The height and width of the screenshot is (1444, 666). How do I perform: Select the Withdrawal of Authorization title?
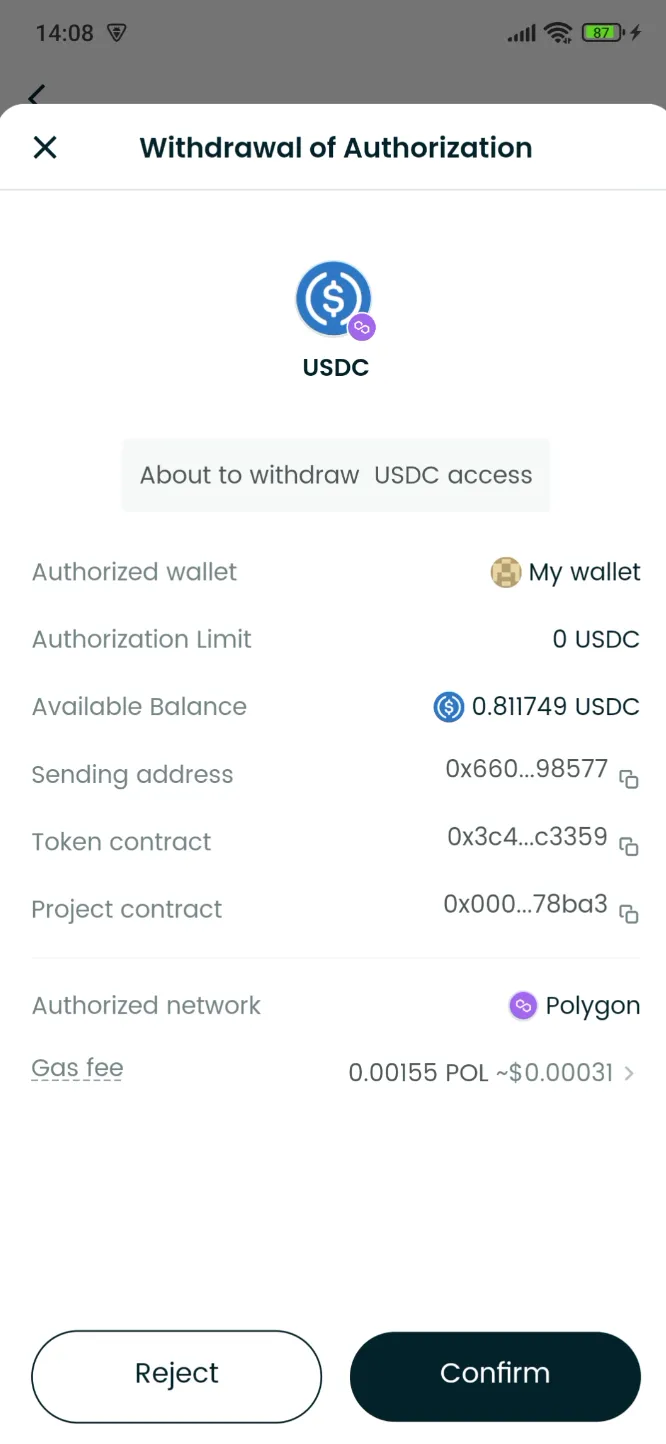[335, 147]
